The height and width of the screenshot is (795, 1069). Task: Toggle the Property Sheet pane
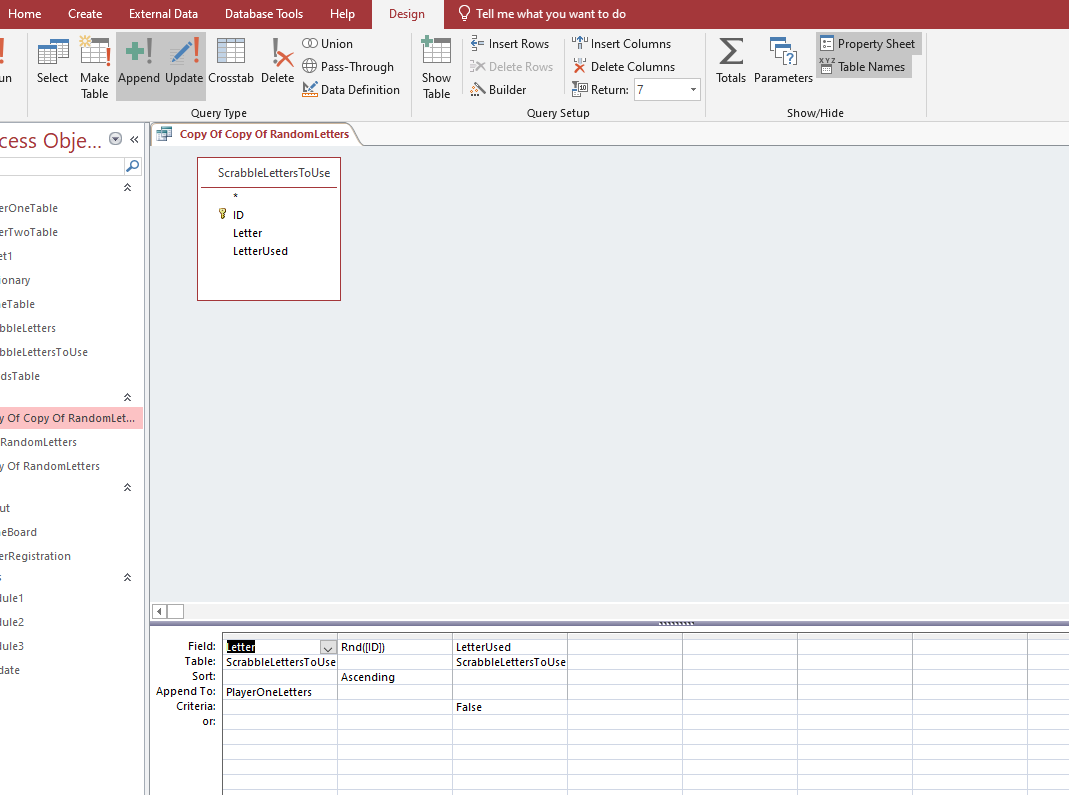click(x=868, y=44)
